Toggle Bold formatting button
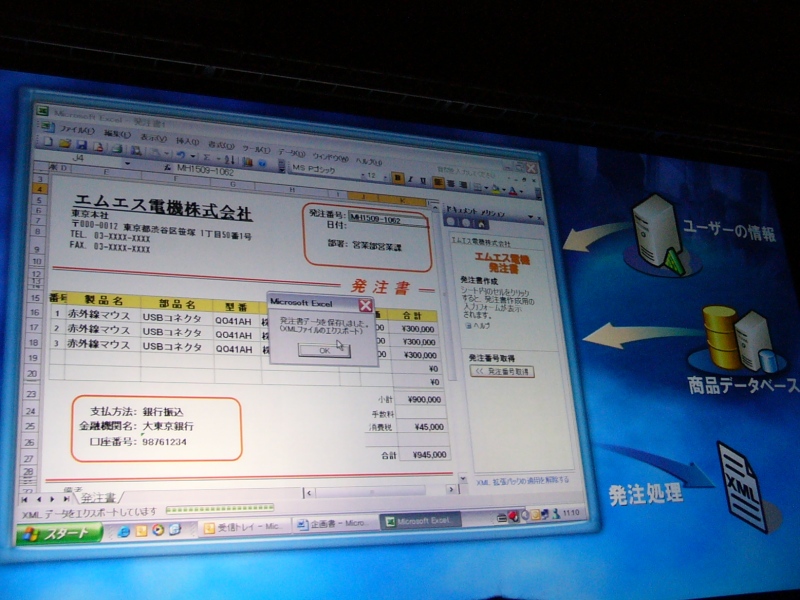The image size is (800, 600). tap(397, 178)
